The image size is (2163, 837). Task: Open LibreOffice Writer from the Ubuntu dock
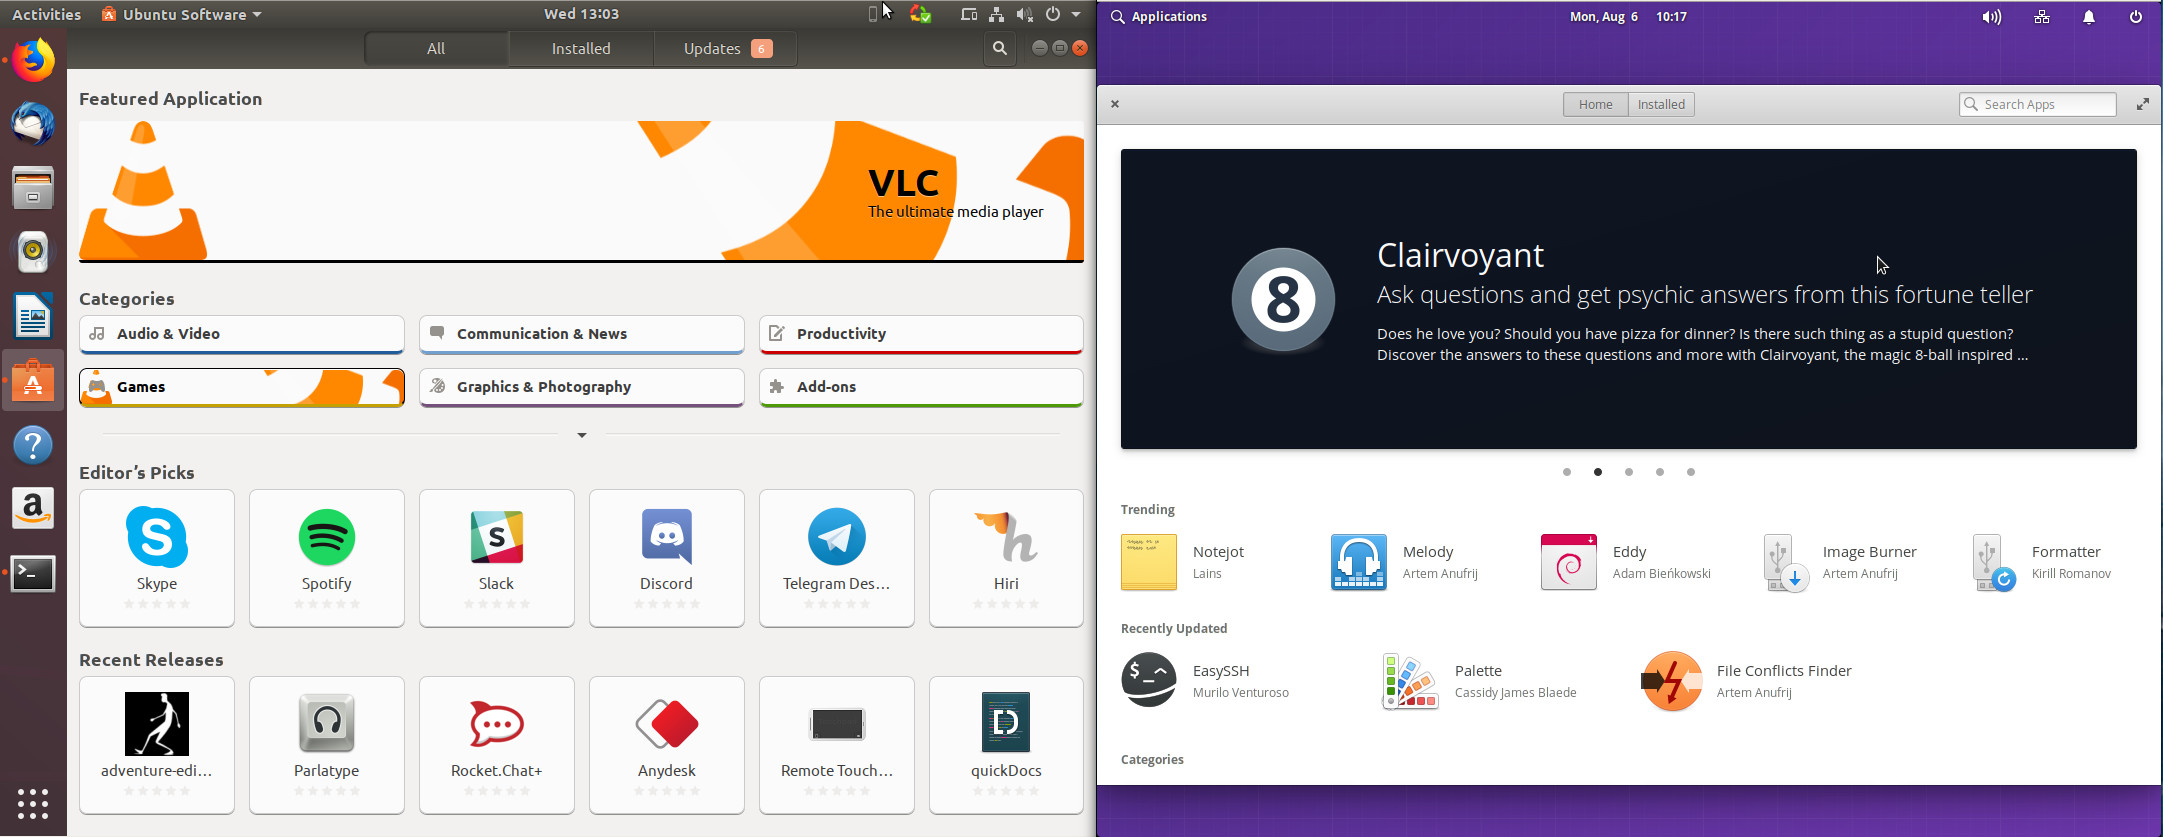[x=33, y=316]
